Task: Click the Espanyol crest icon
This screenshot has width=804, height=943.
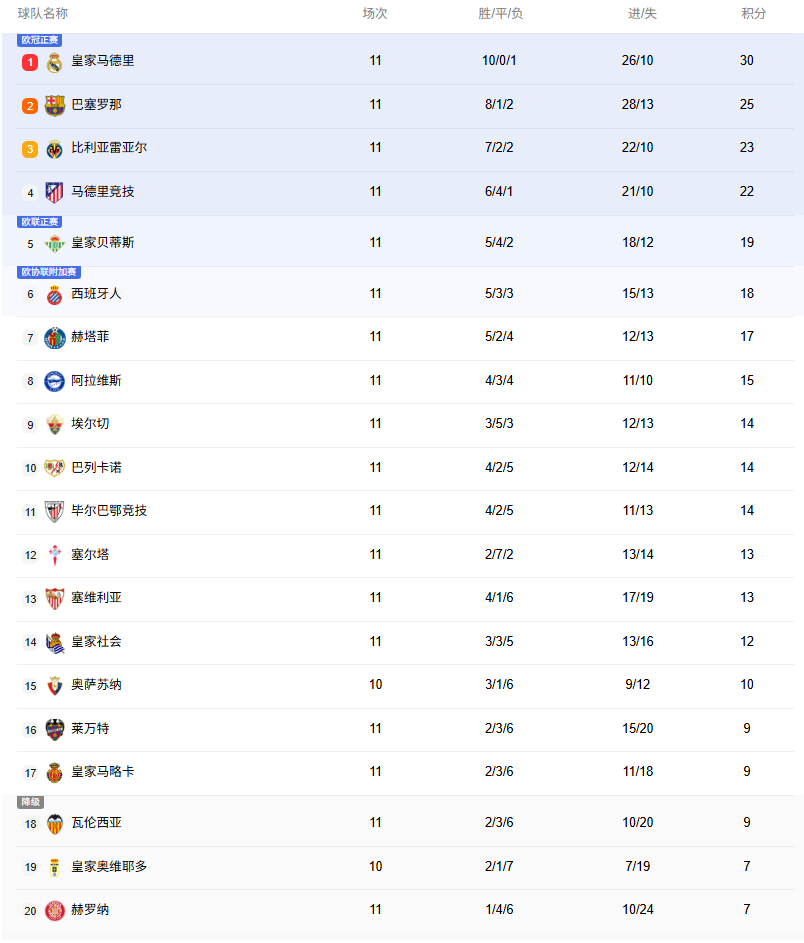Action: 55,294
